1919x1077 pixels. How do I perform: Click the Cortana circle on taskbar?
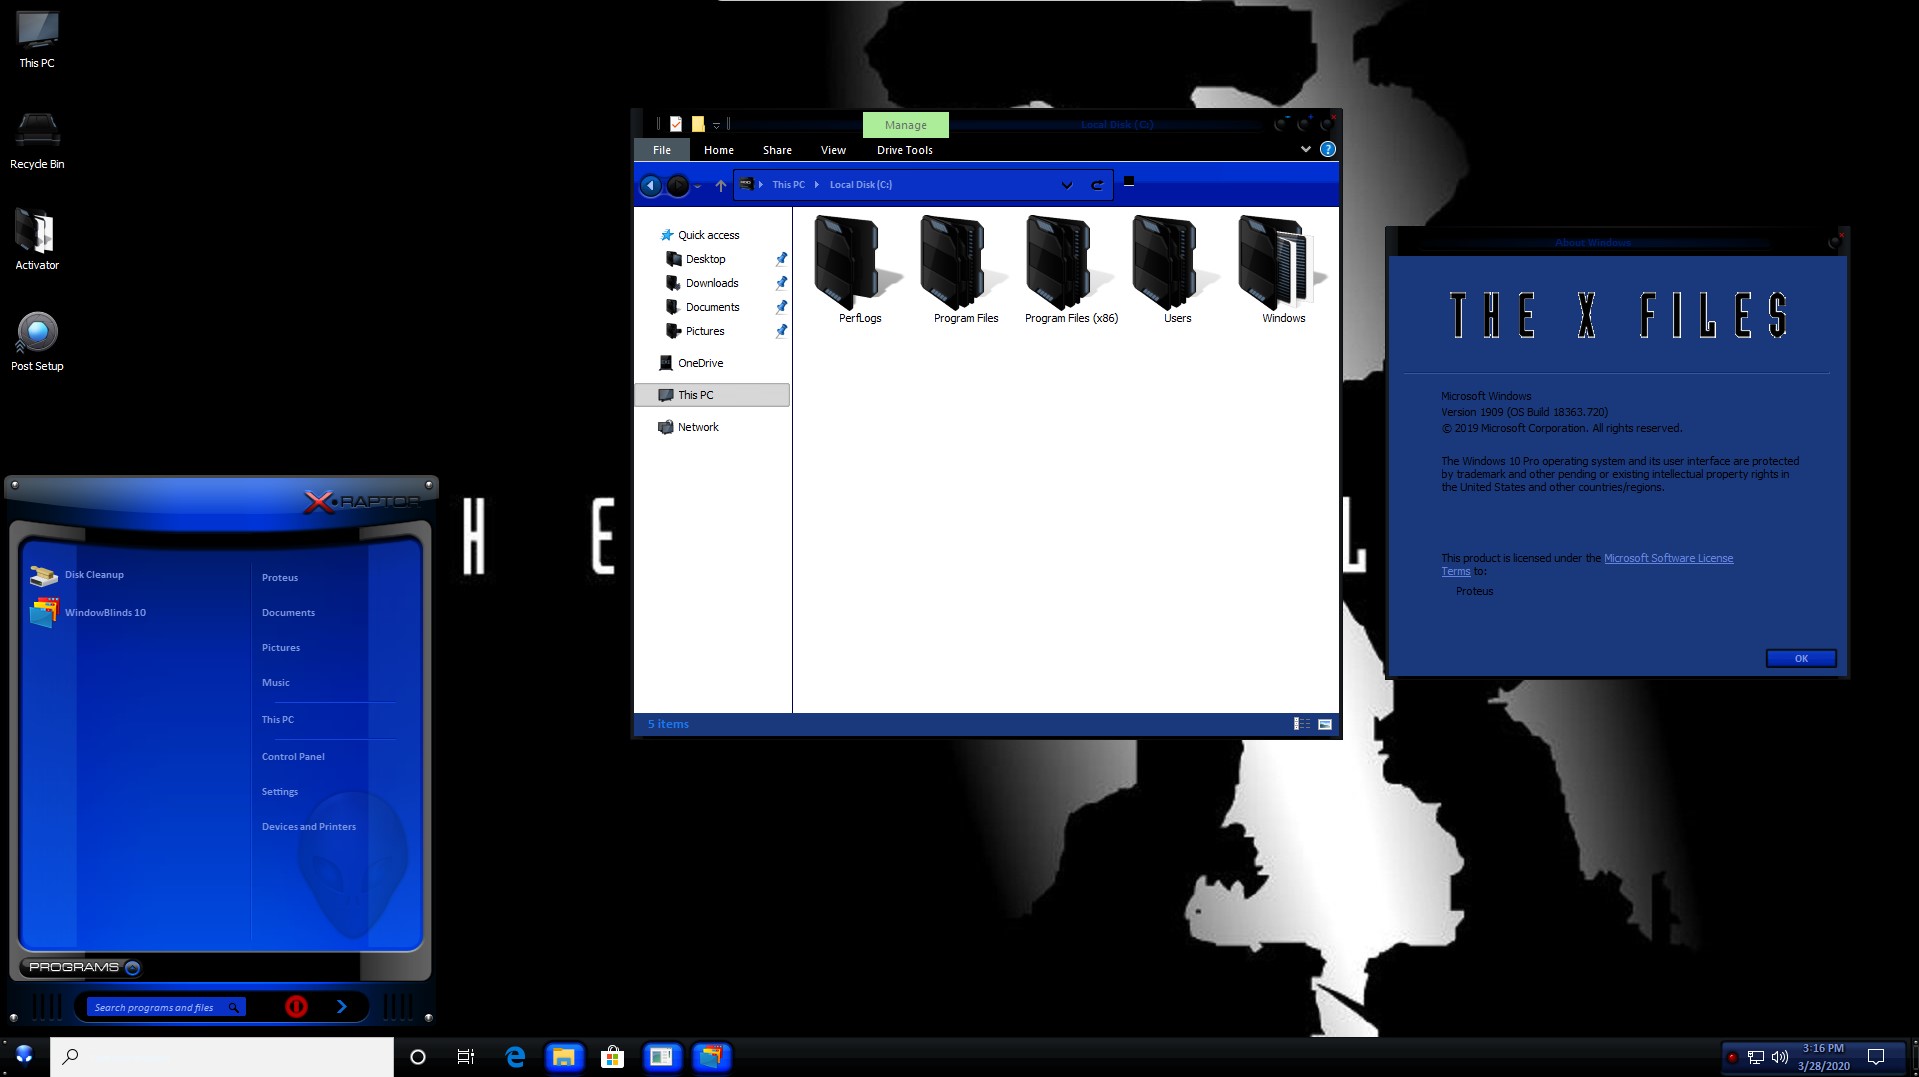418,1057
